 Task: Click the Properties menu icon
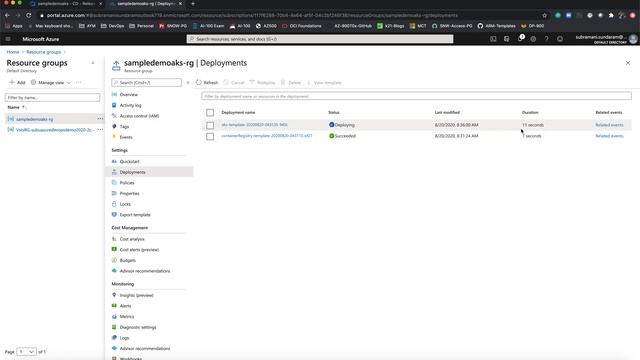[x=114, y=193]
